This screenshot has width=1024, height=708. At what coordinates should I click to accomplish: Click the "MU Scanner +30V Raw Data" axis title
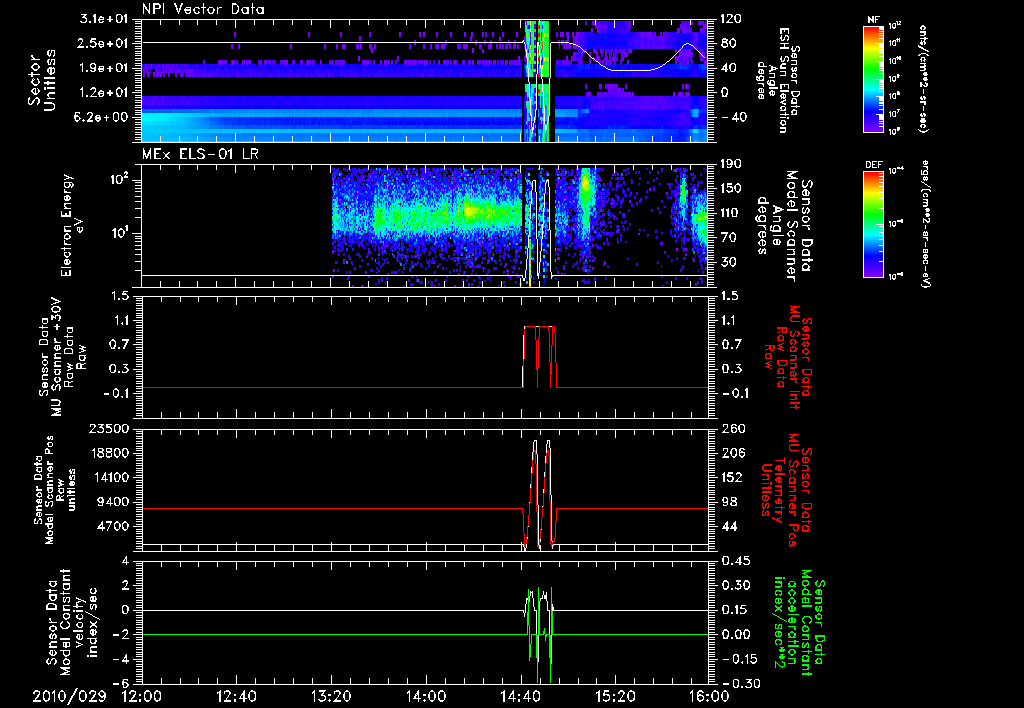click(x=62, y=358)
